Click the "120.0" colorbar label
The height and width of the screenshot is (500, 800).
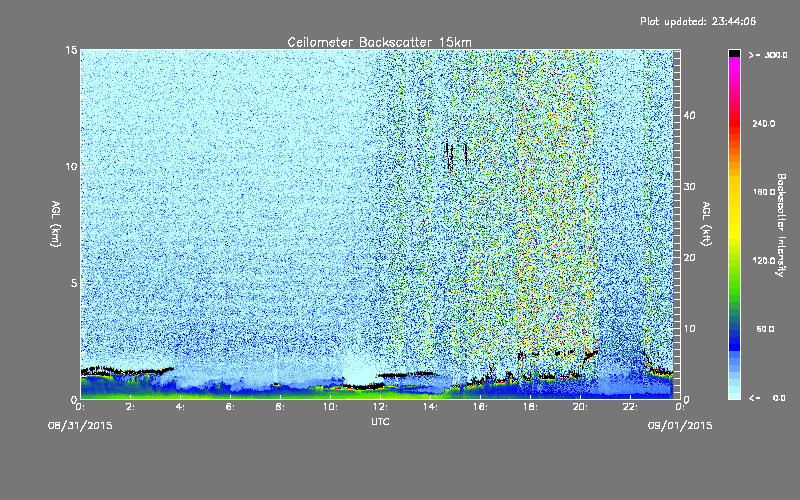pyautogui.click(x=764, y=261)
